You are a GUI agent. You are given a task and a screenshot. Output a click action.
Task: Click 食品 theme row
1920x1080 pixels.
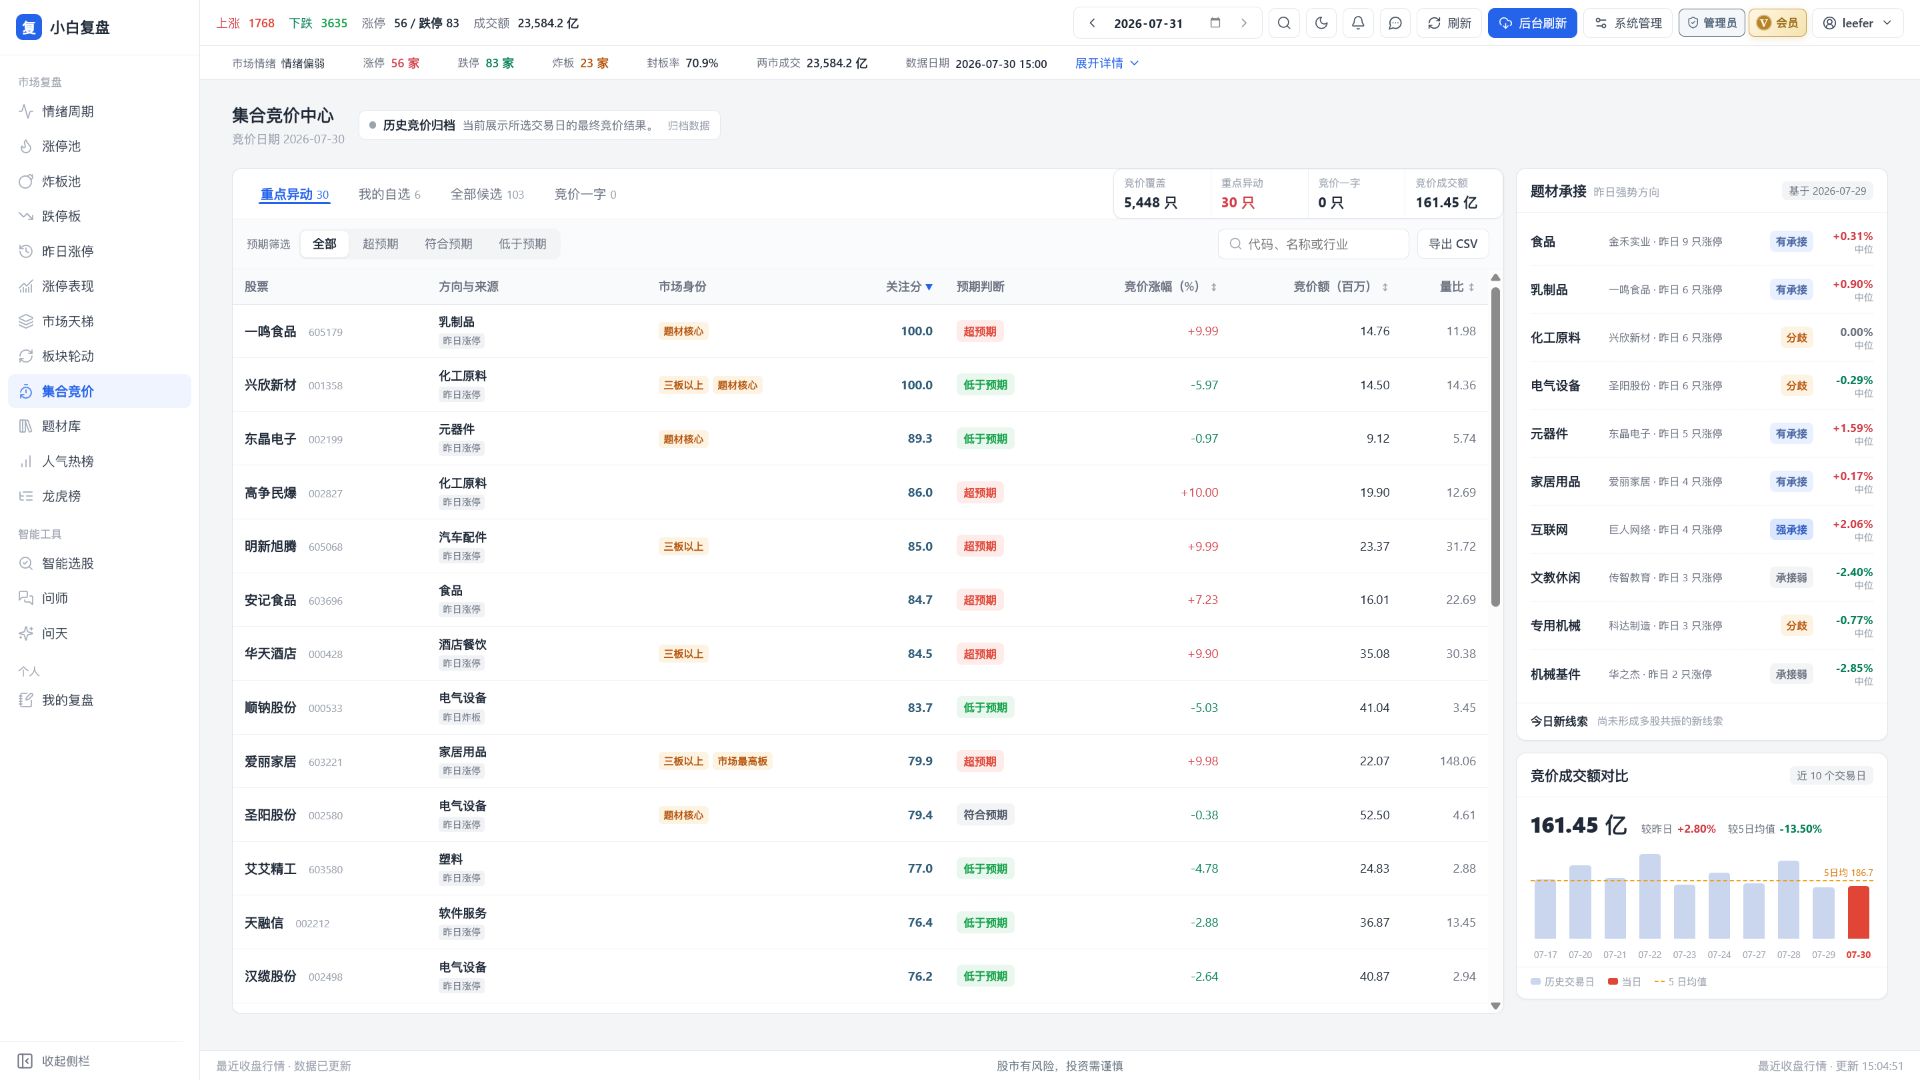coord(1701,242)
